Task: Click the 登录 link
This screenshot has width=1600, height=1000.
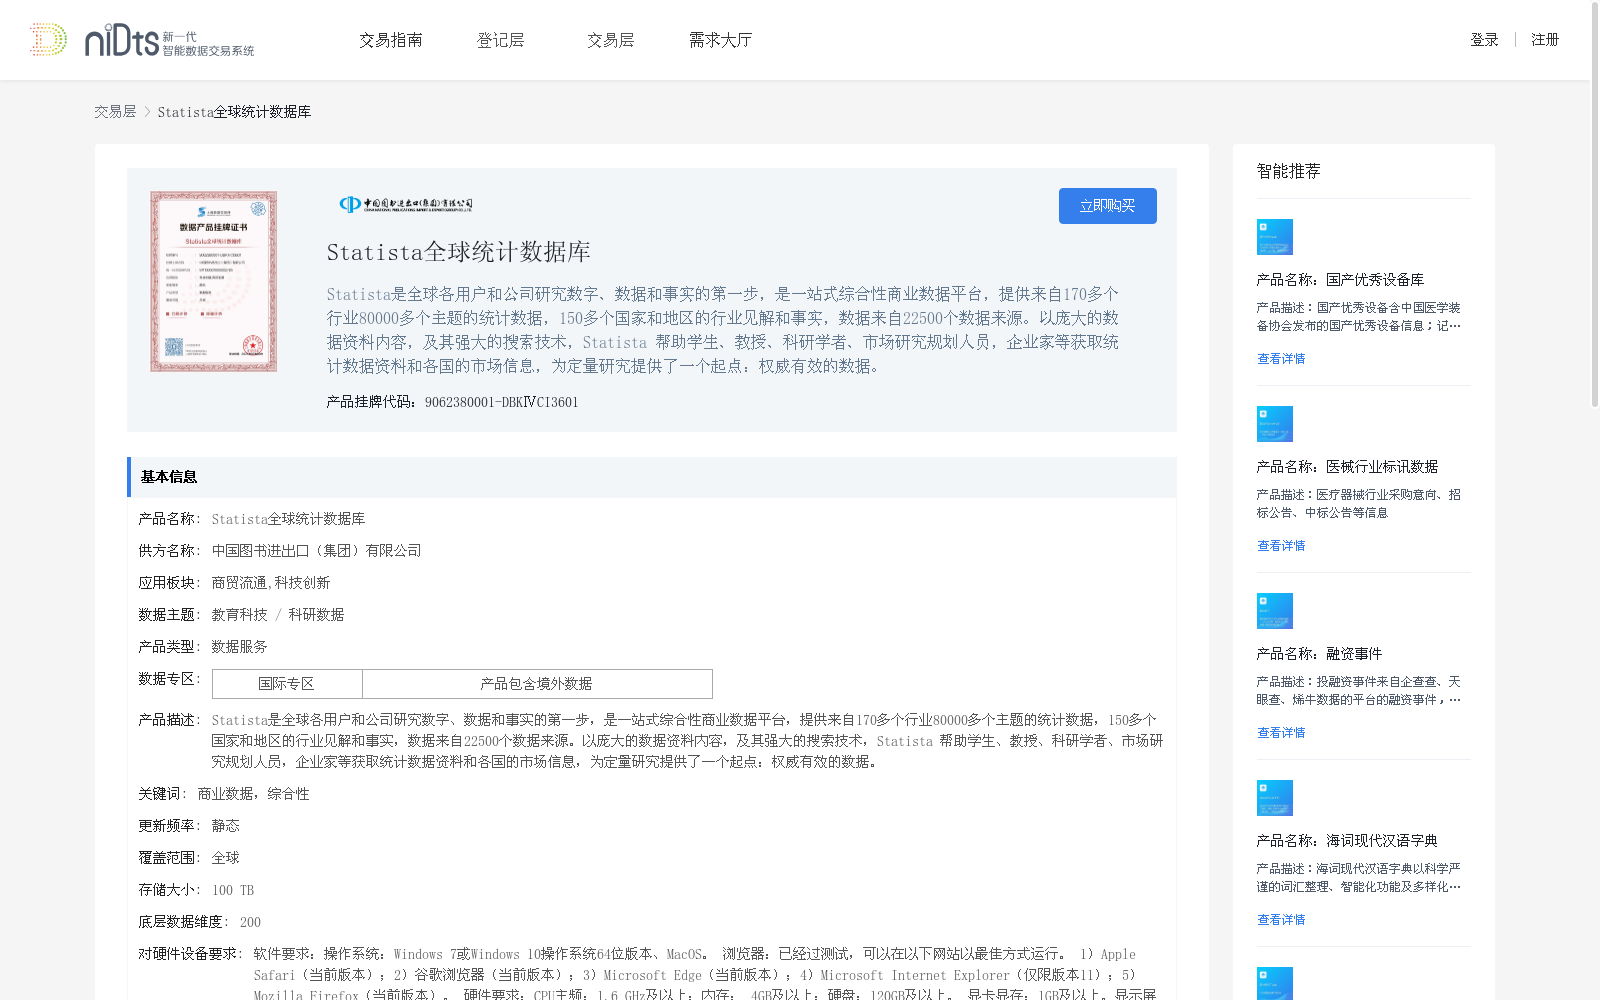Action: [1484, 40]
